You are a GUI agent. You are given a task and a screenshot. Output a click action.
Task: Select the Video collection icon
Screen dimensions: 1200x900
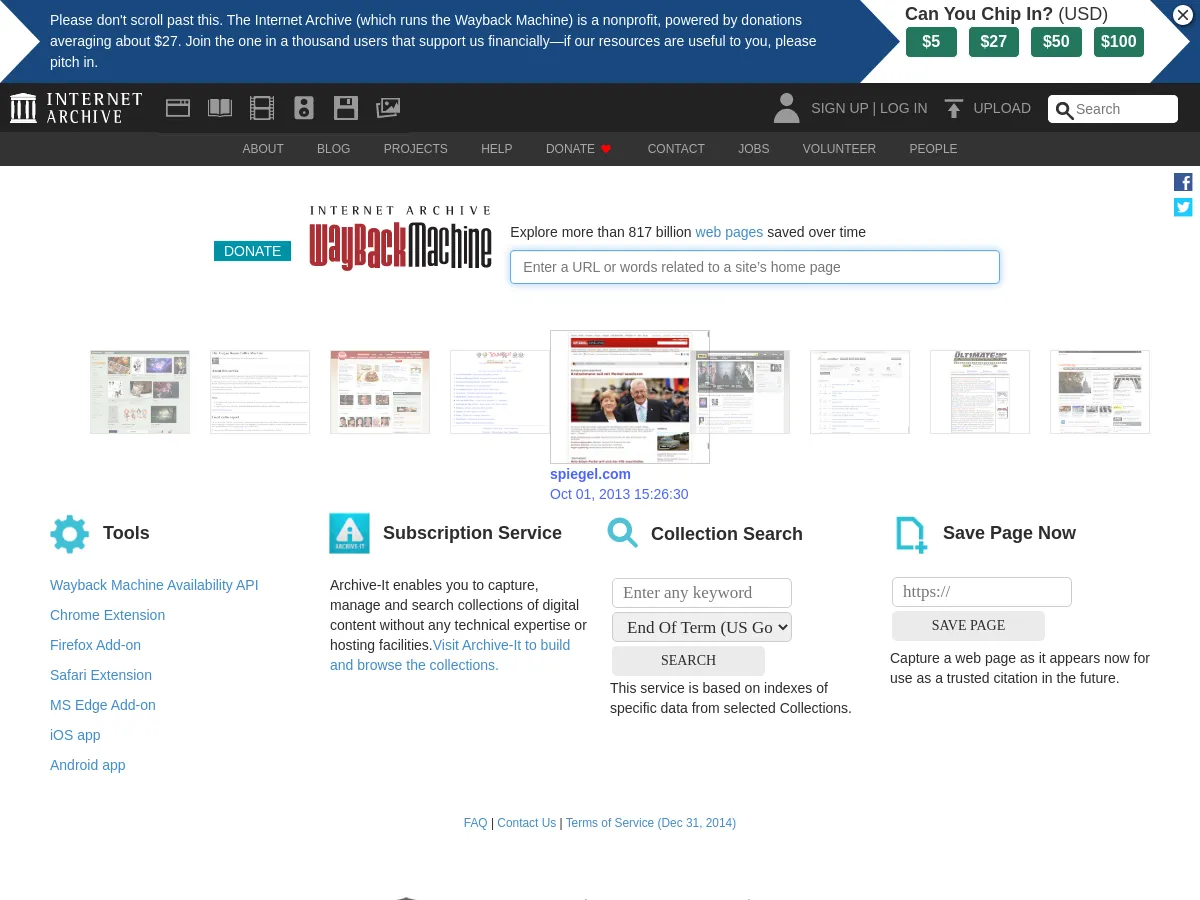point(261,107)
